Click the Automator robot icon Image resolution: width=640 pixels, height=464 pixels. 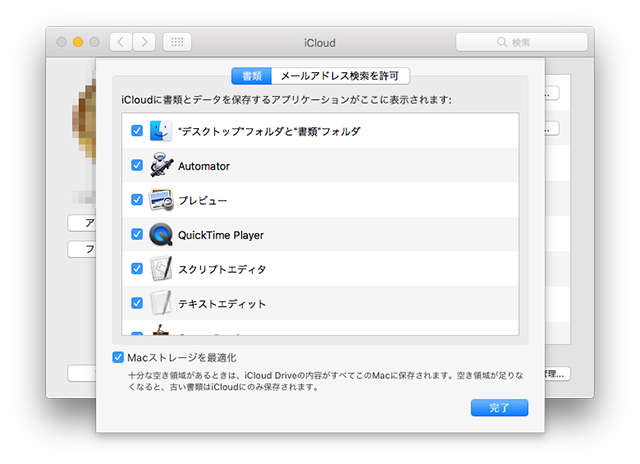click(x=161, y=165)
